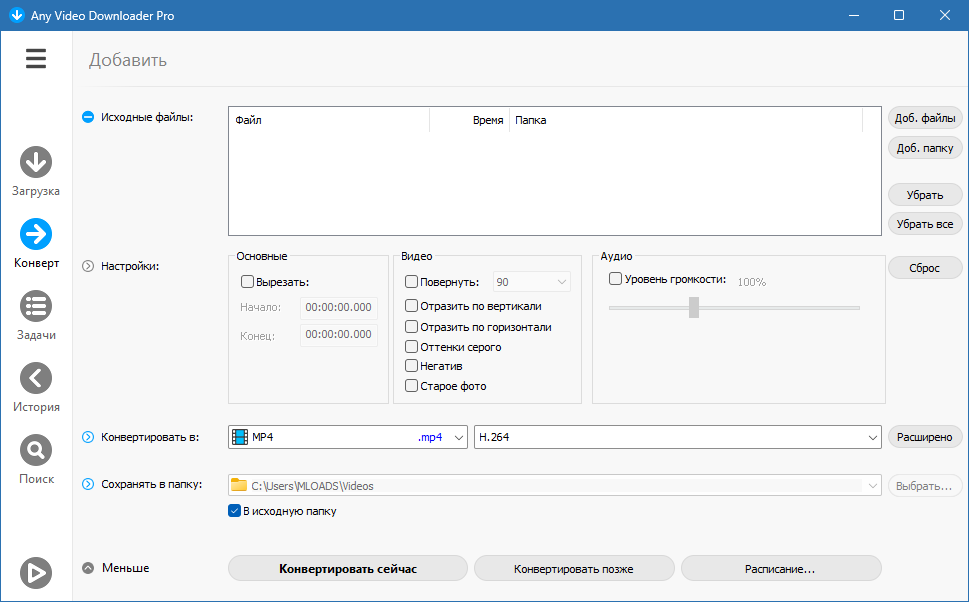Image resolution: width=969 pixels, height=602 pixels.
Task: Click the app logo in title bar
Action: pos(17,15)
